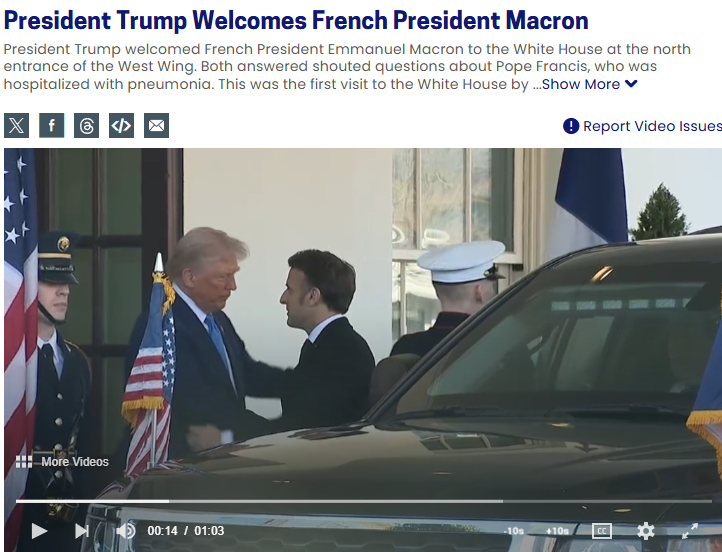Viewport: 722px width, 552px height.
Task: Seek on the video progress bar
Action: pyautogui.click(x=364, y=501)
